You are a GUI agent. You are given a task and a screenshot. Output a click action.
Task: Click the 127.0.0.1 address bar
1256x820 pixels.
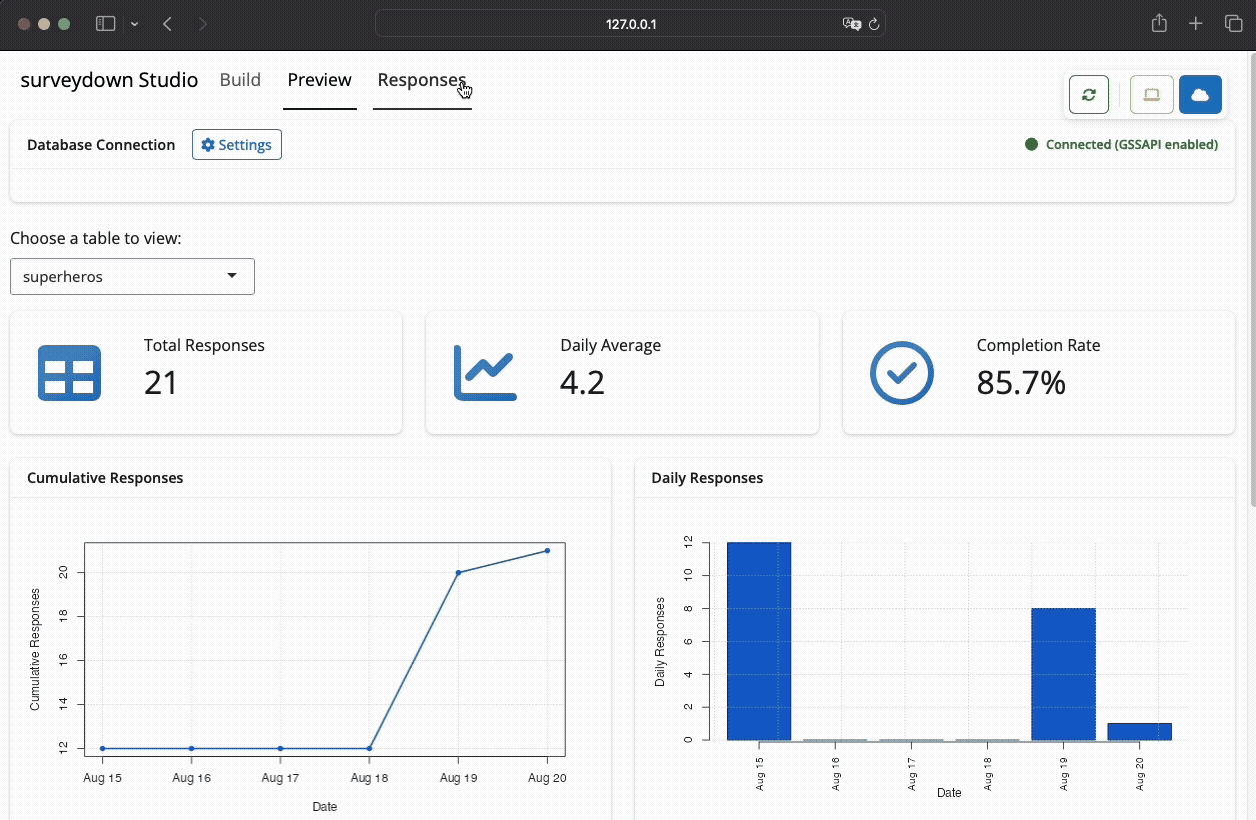630,24
